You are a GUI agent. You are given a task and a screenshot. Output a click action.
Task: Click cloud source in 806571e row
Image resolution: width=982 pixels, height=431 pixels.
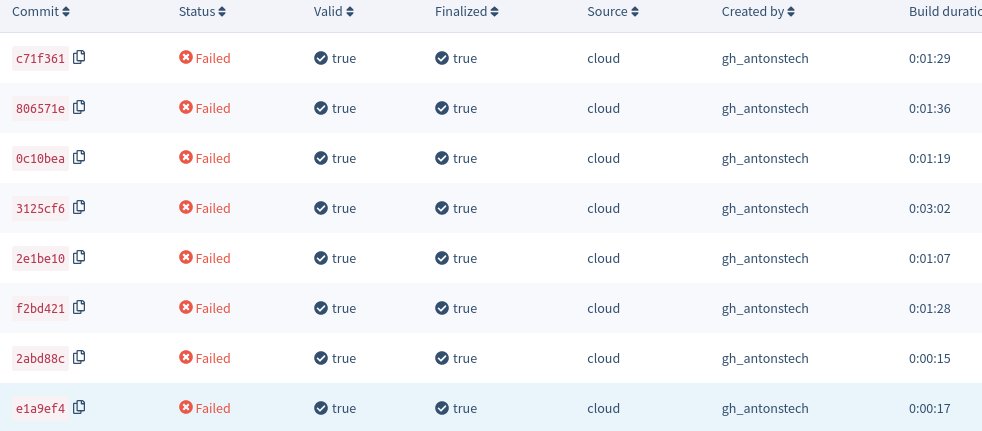point(604,108)
